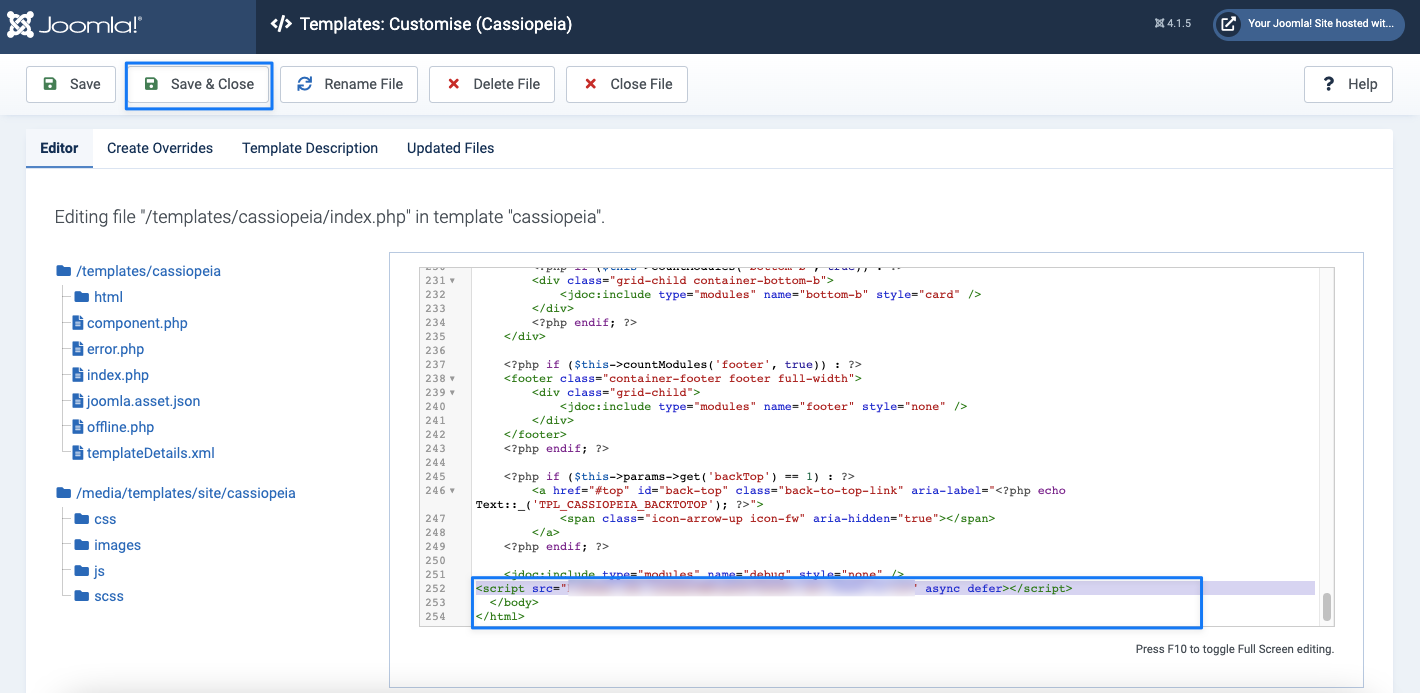Click the red X on Close File

[591, 84]
